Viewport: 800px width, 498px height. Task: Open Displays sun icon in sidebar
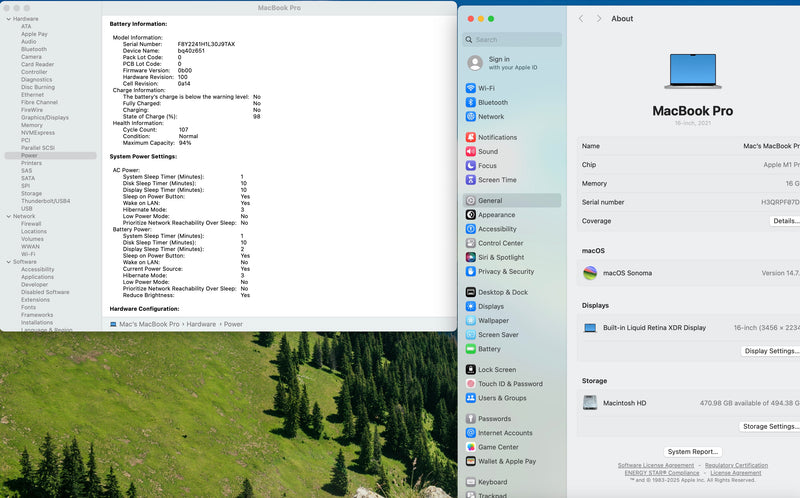point(470,307)
